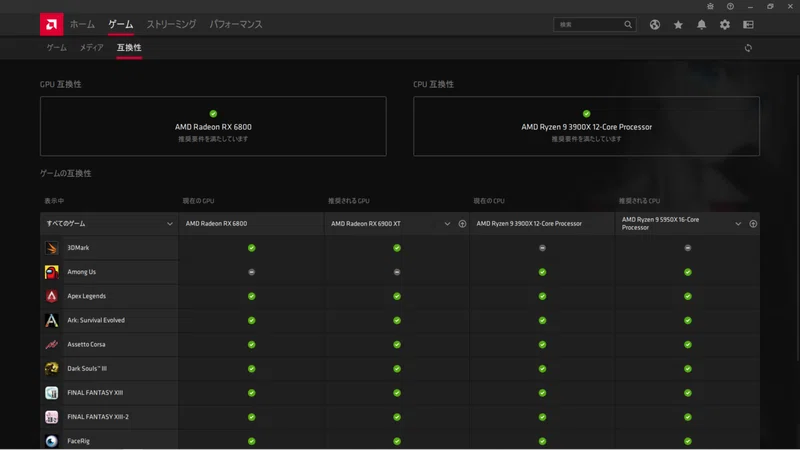Image resolution: width=800 pixels, height=450 pixels.
Task: Click the help question mark icon
Action: (730, 6)
